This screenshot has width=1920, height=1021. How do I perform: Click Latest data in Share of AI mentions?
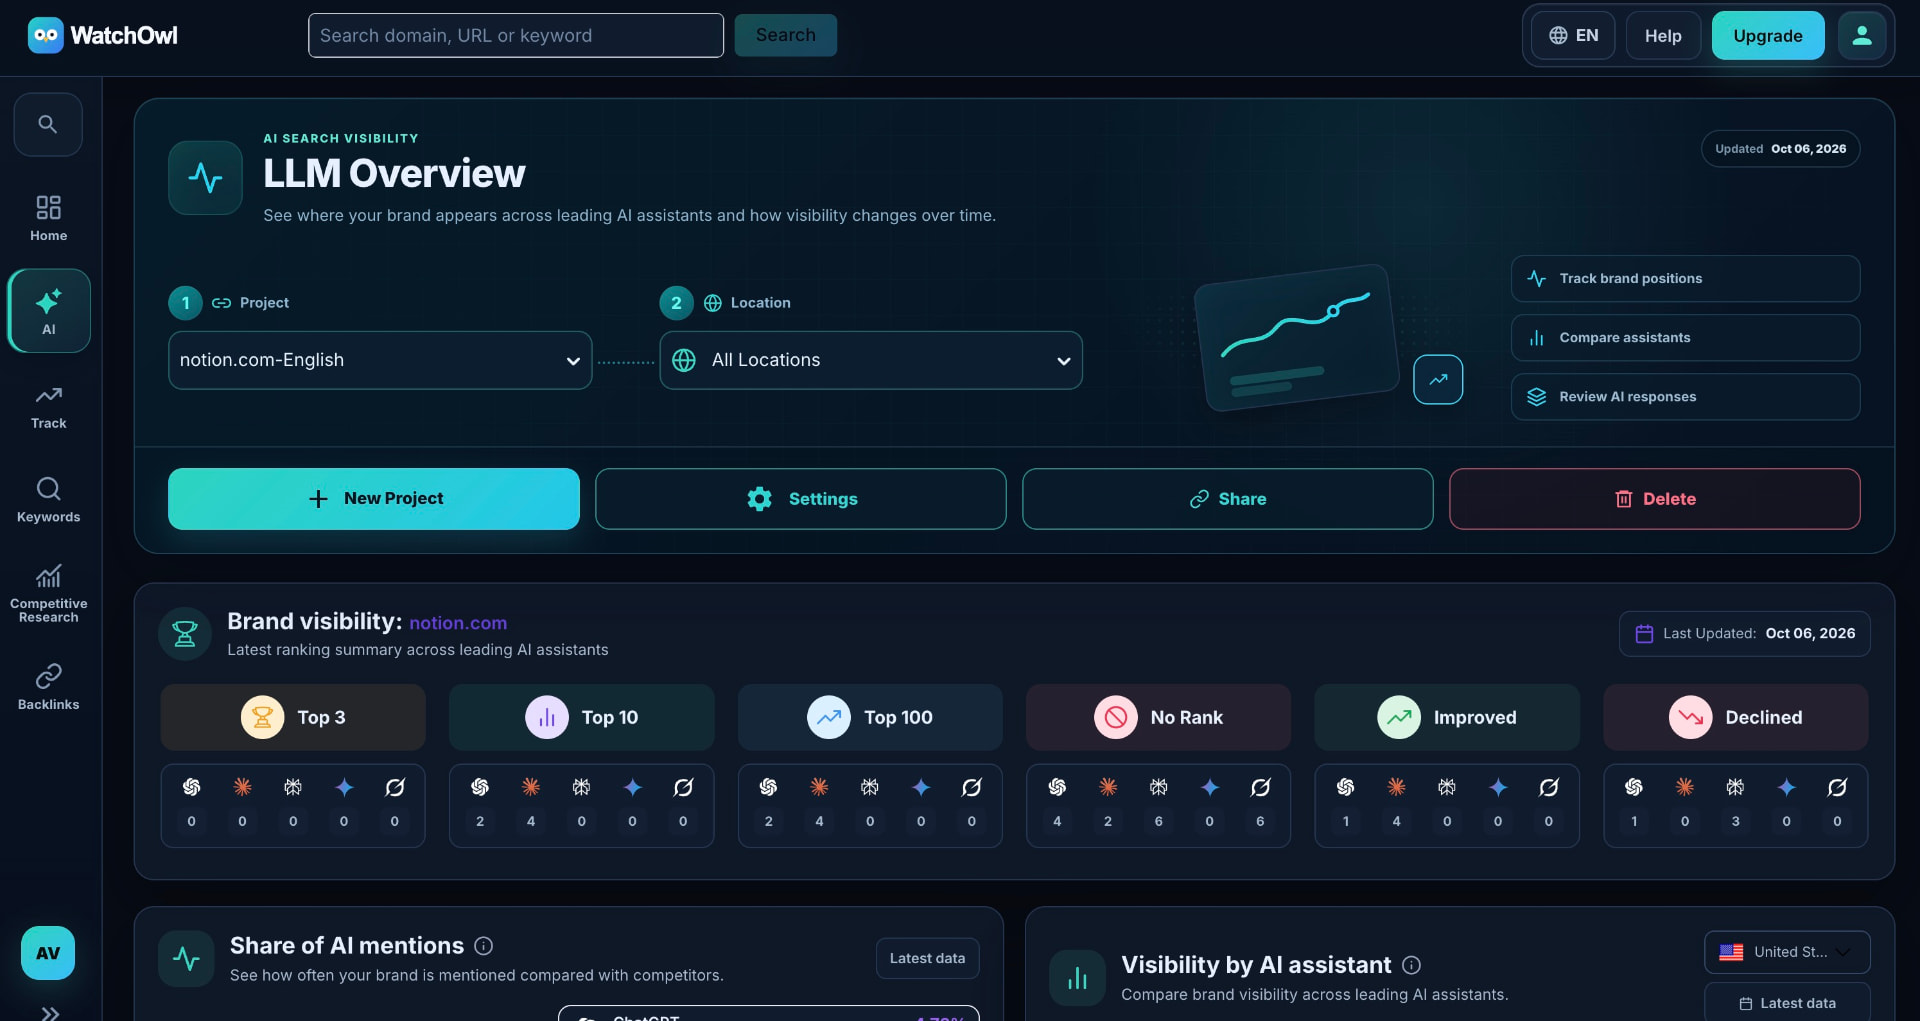tap(927, 958)
